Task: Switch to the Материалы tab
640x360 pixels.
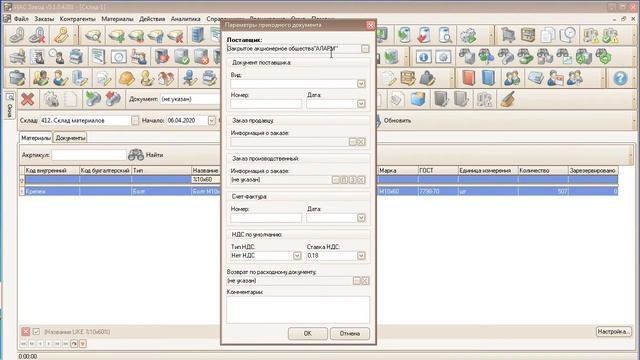Action: coord(36,138)
